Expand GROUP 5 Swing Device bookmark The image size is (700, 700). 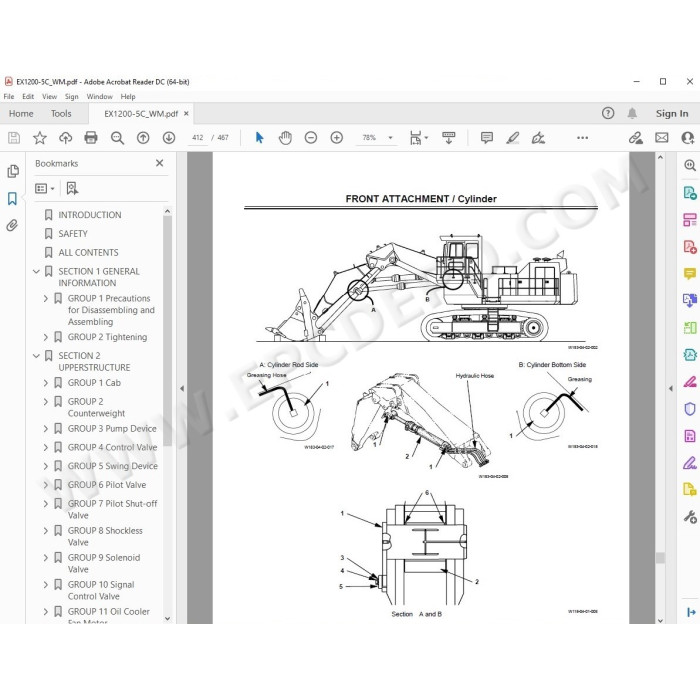point(46,466)
